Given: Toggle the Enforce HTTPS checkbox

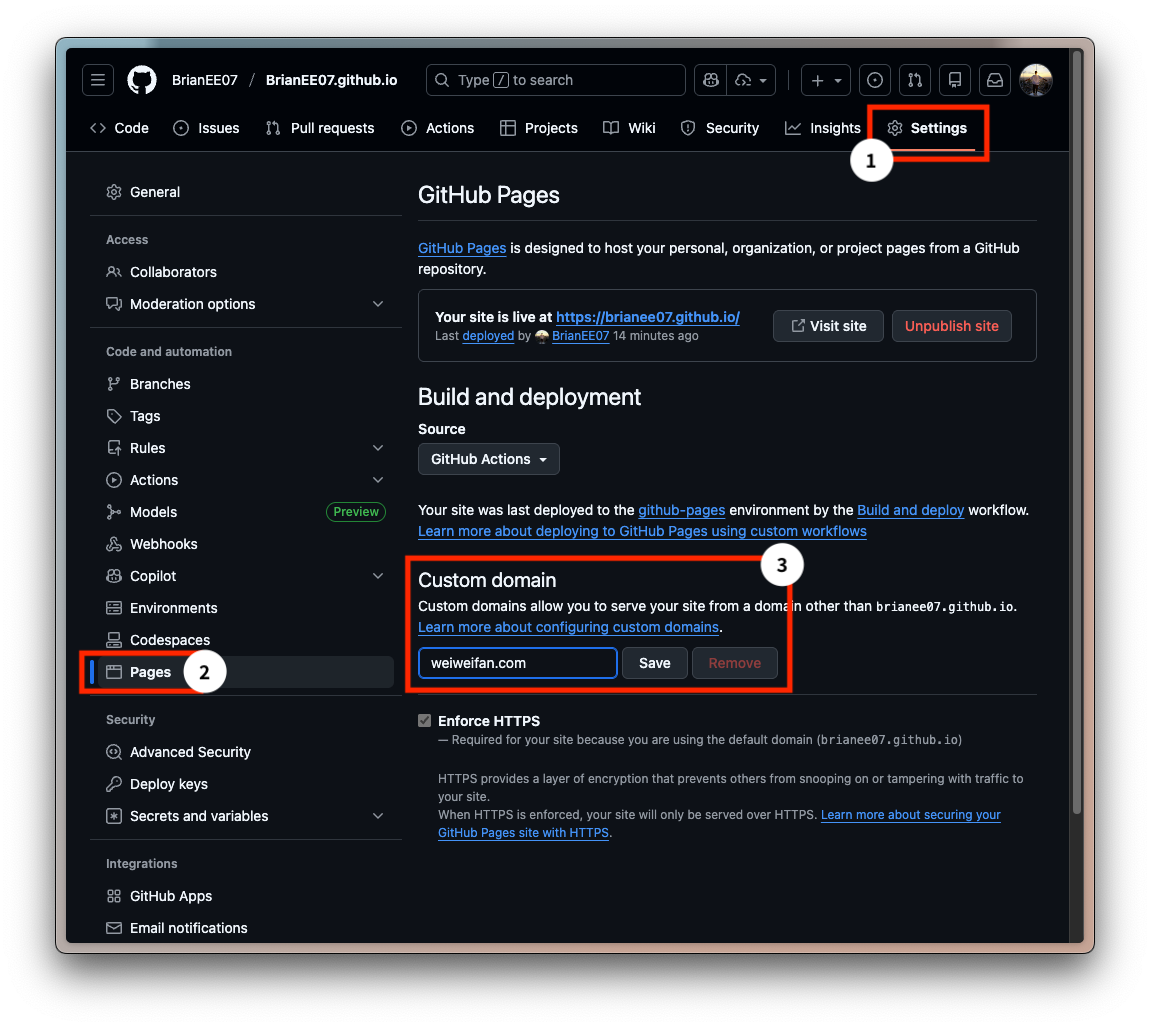Looking at the screenshot, I should point(425,721).
